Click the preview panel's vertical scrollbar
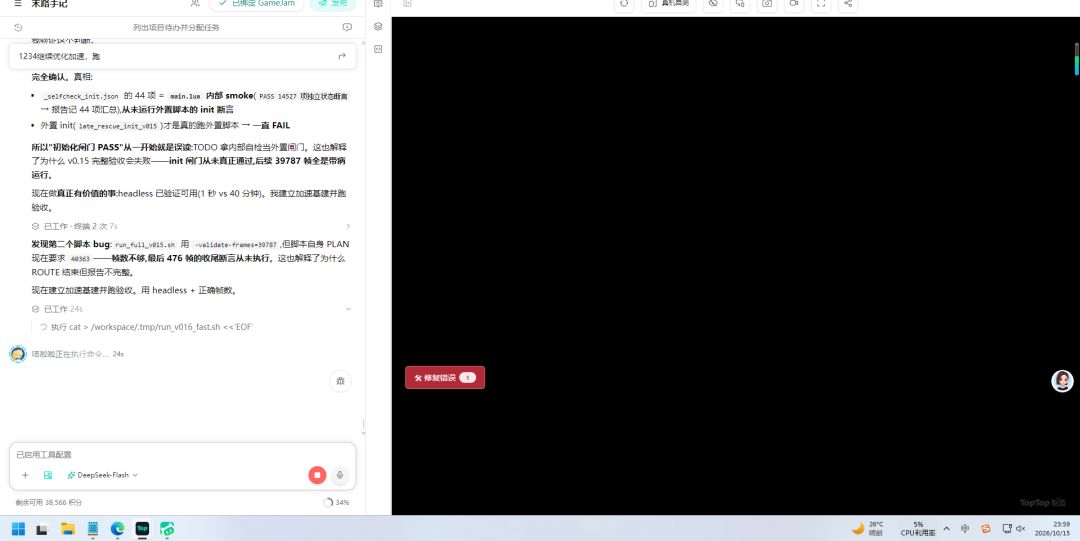The height and width of the screenshot is (541, 1080). pos(1077,59)
